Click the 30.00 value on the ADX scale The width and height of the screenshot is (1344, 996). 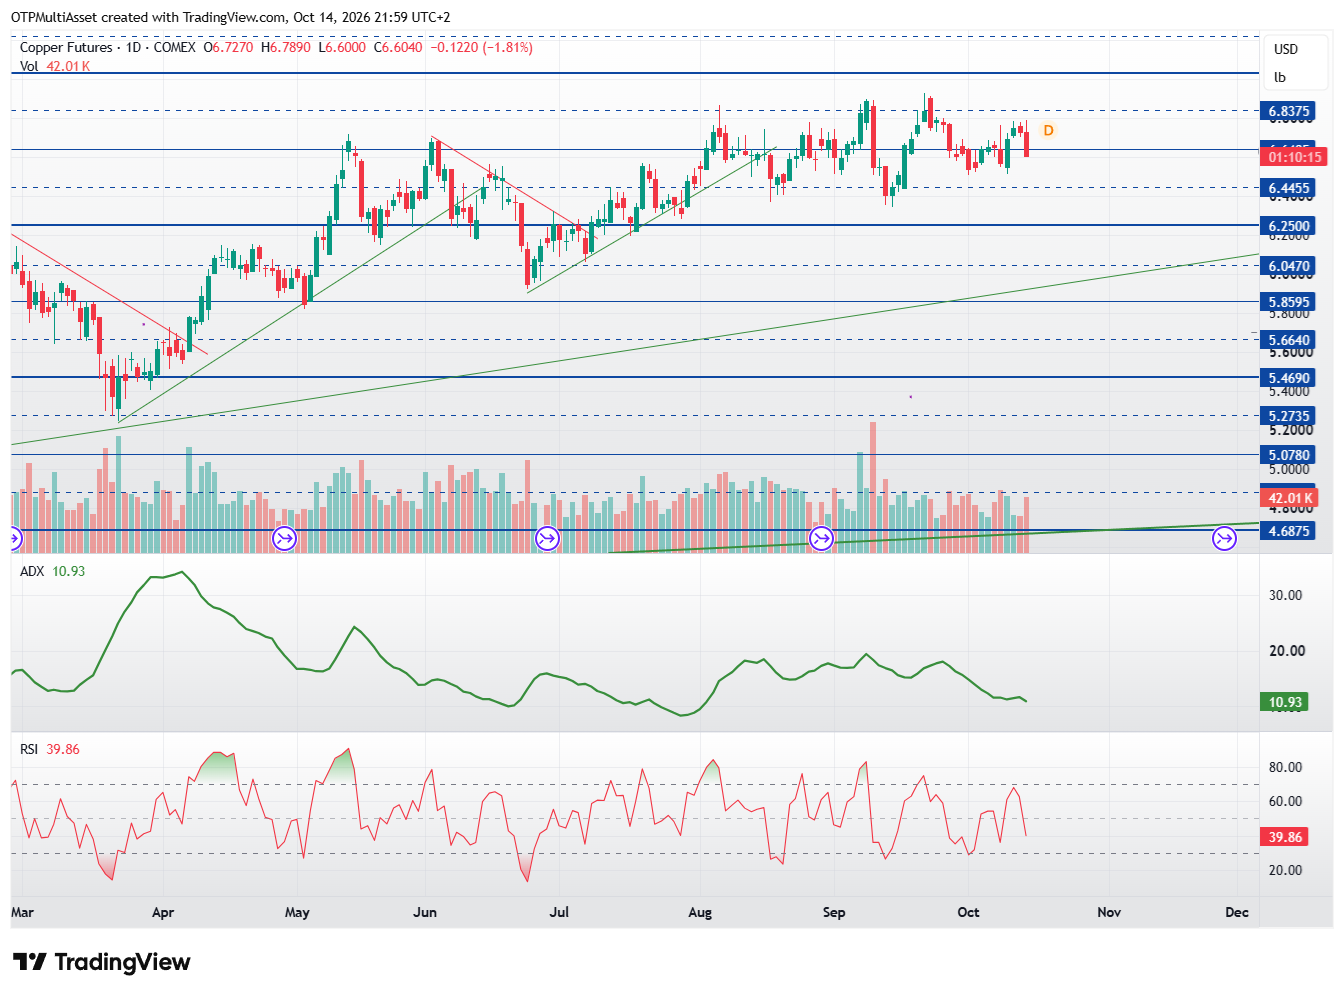click(1286, 595)
